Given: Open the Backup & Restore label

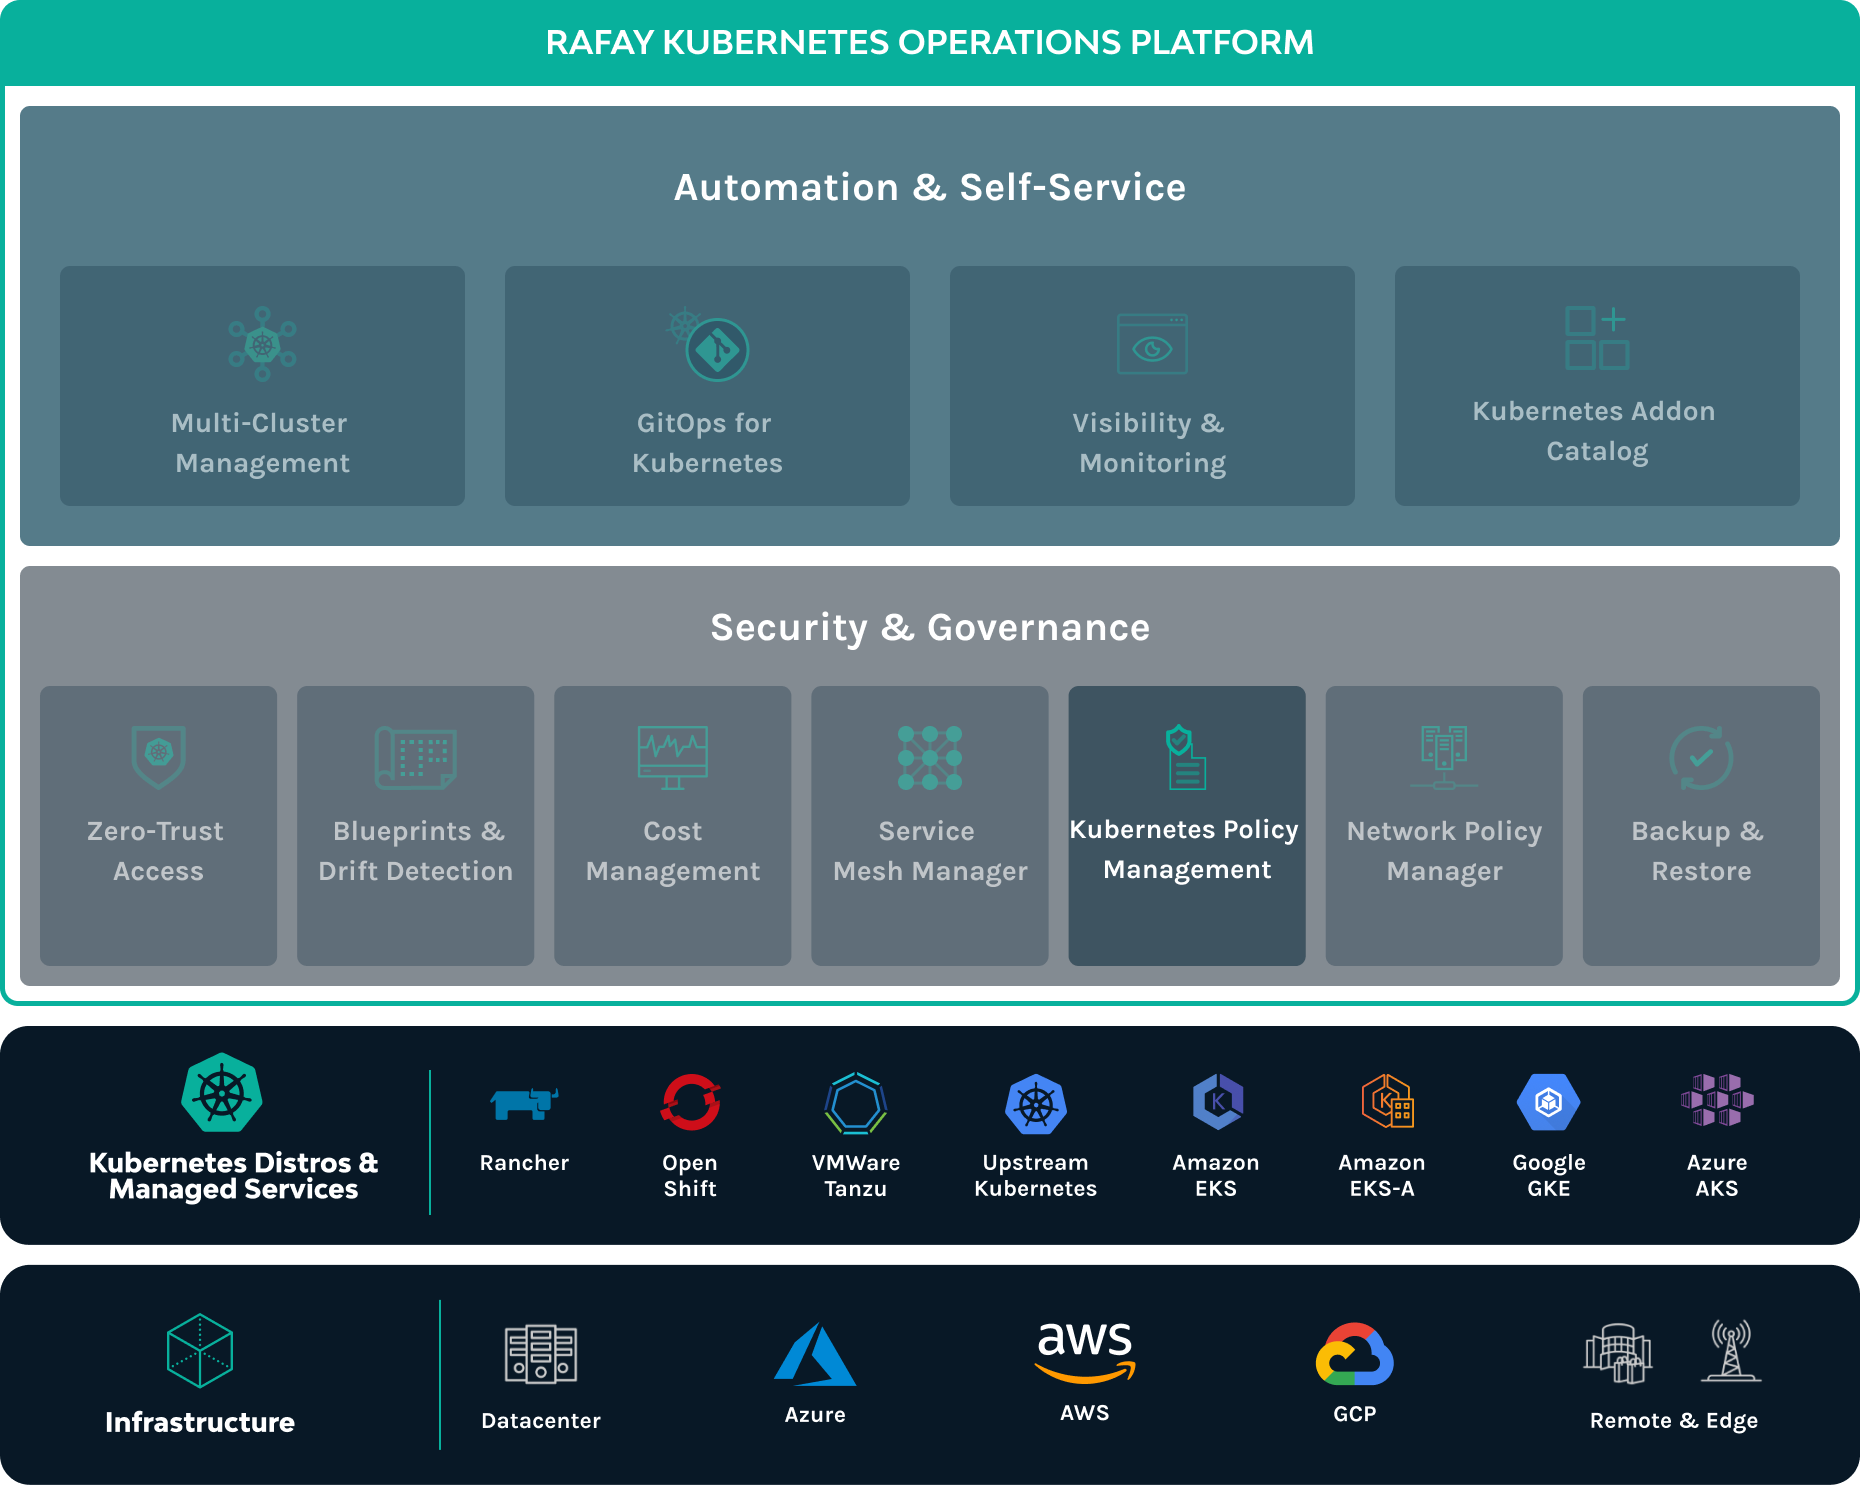Looking at the screenshot, I should pyautogui.click(x=1700, y=851).
